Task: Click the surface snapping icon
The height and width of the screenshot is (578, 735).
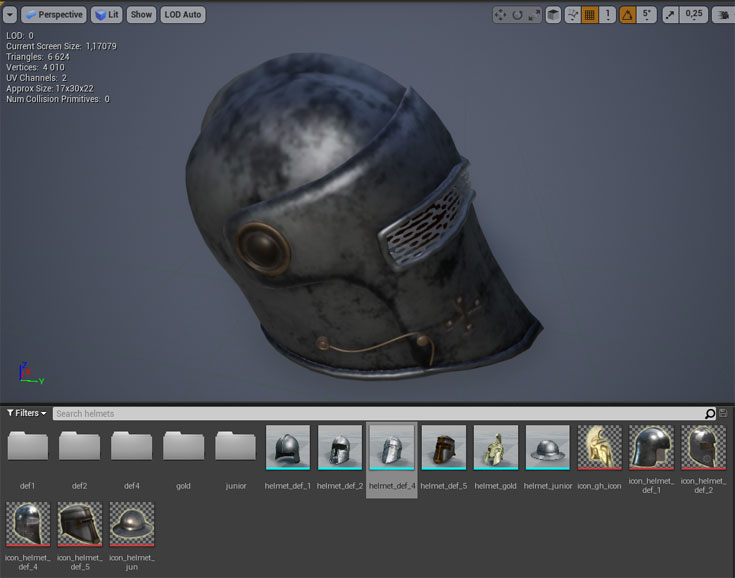Action: [x=573, y=15]
